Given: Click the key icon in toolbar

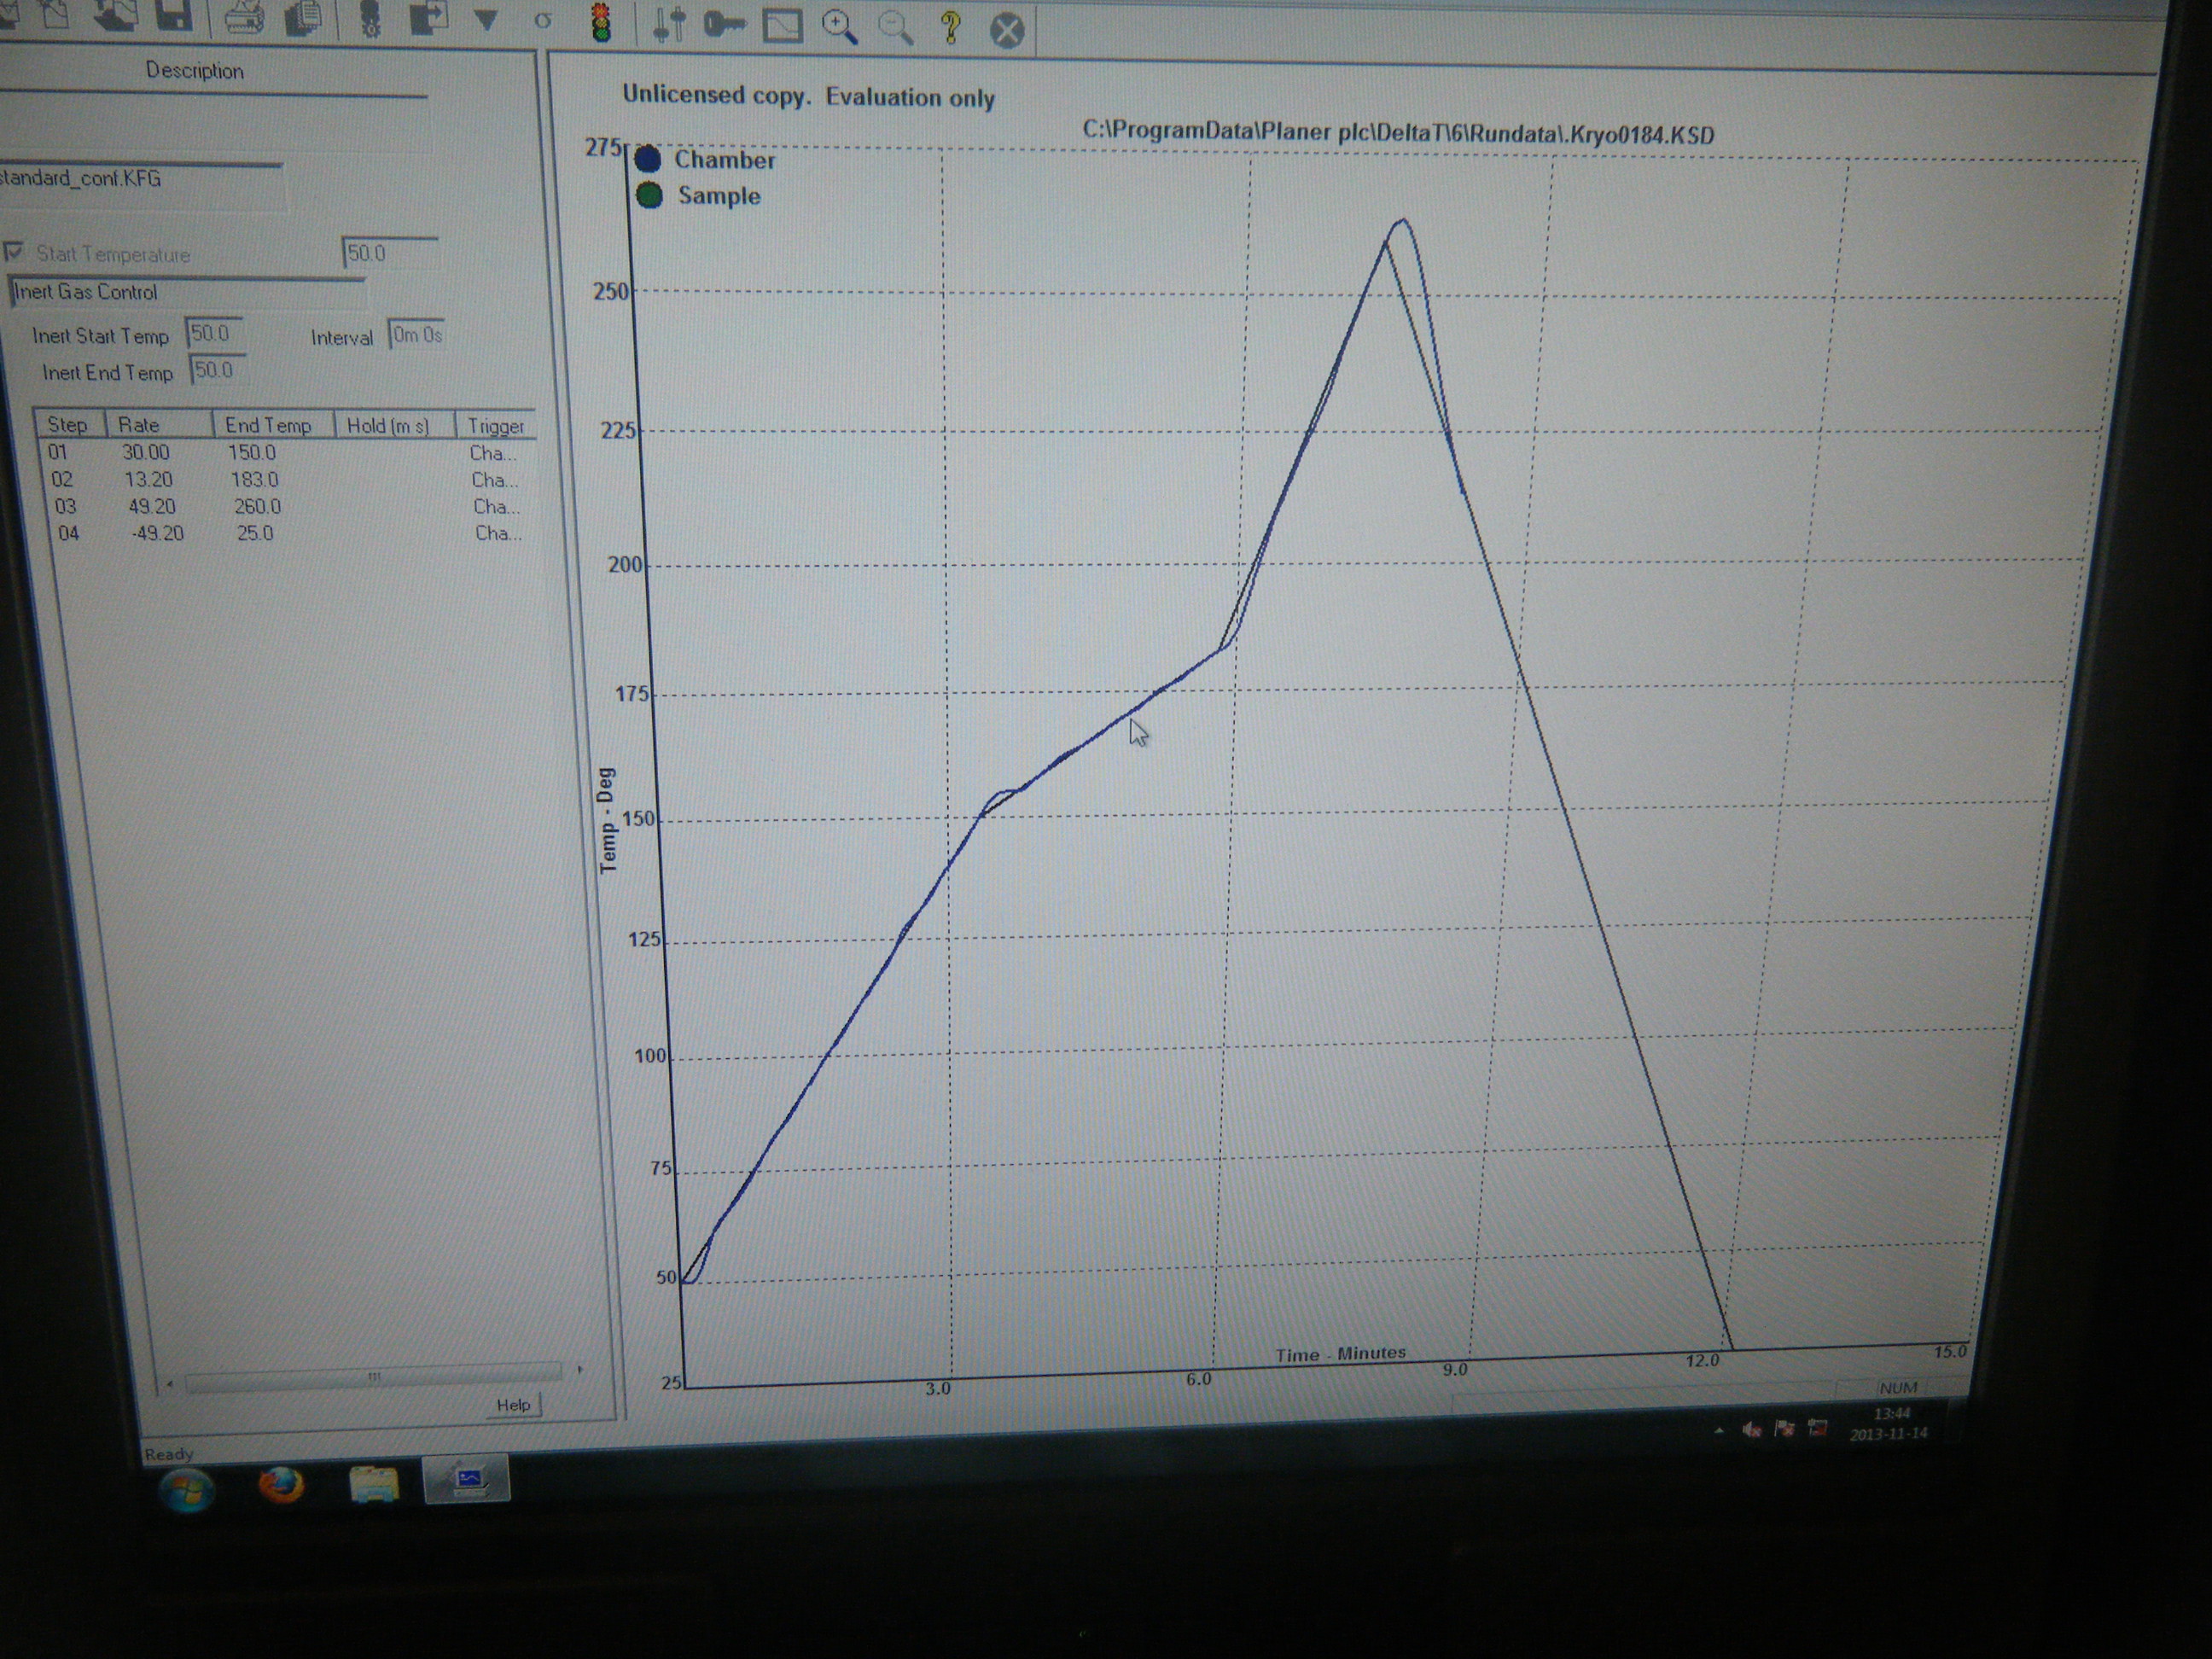Looking at the screenshot, I should [725, 25].
